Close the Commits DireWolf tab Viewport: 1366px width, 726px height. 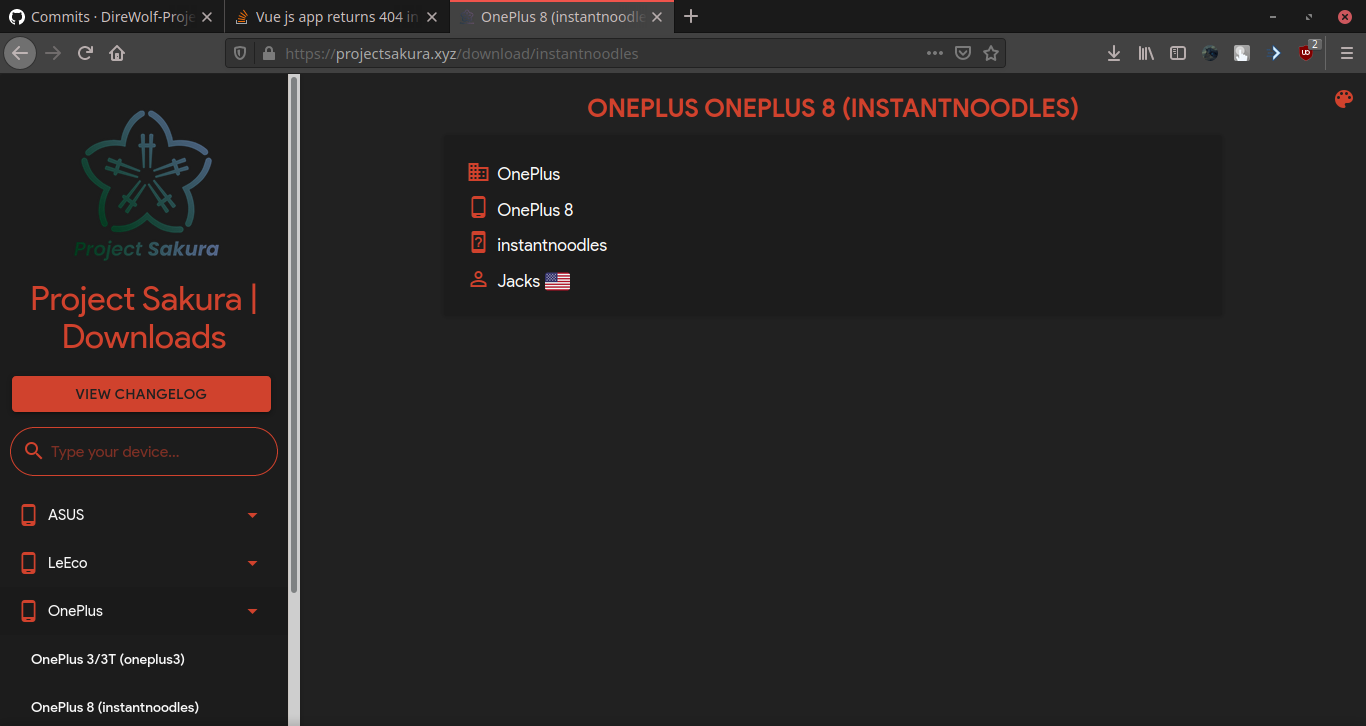(x=207, y=17)
